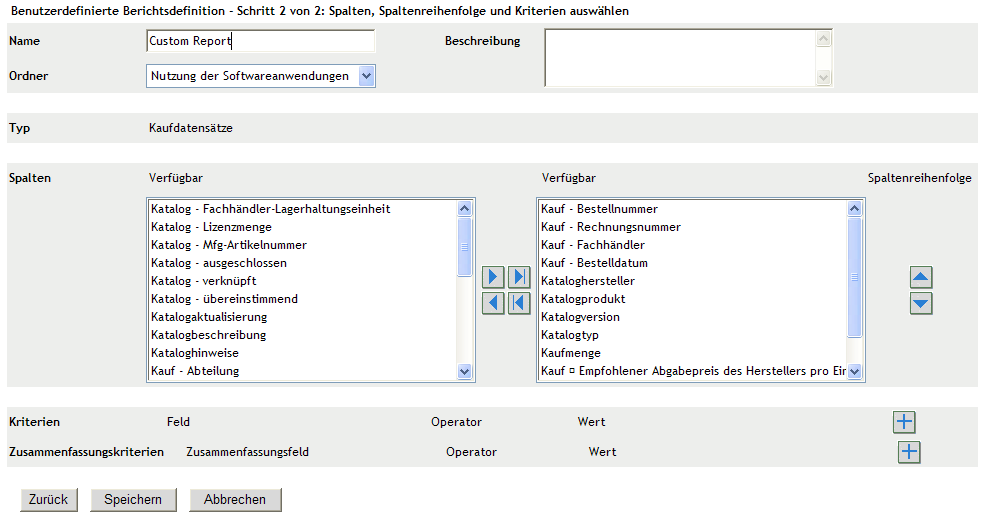Select 'Katalogbeschreibung' entry
The width and height of the screenshot is (985, 525).
(x=303, y=335)
